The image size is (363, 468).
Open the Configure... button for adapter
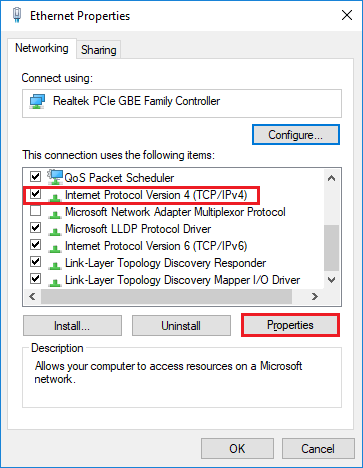(296, 135)
